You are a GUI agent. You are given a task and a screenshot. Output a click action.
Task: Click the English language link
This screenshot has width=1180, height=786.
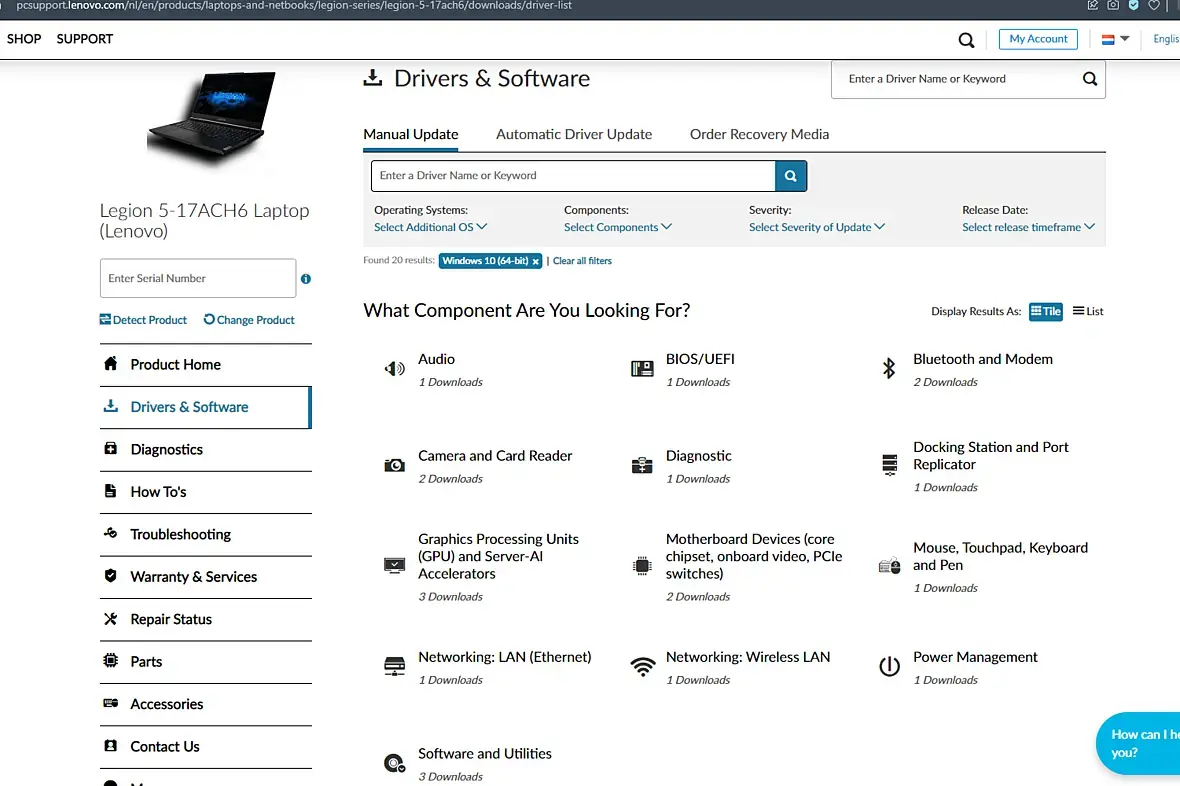pyautogui.click(x=1166, y=39)
